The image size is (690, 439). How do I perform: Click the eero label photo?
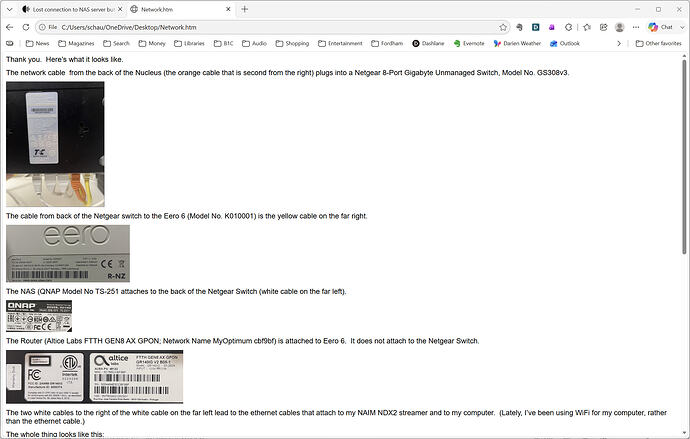68,253
